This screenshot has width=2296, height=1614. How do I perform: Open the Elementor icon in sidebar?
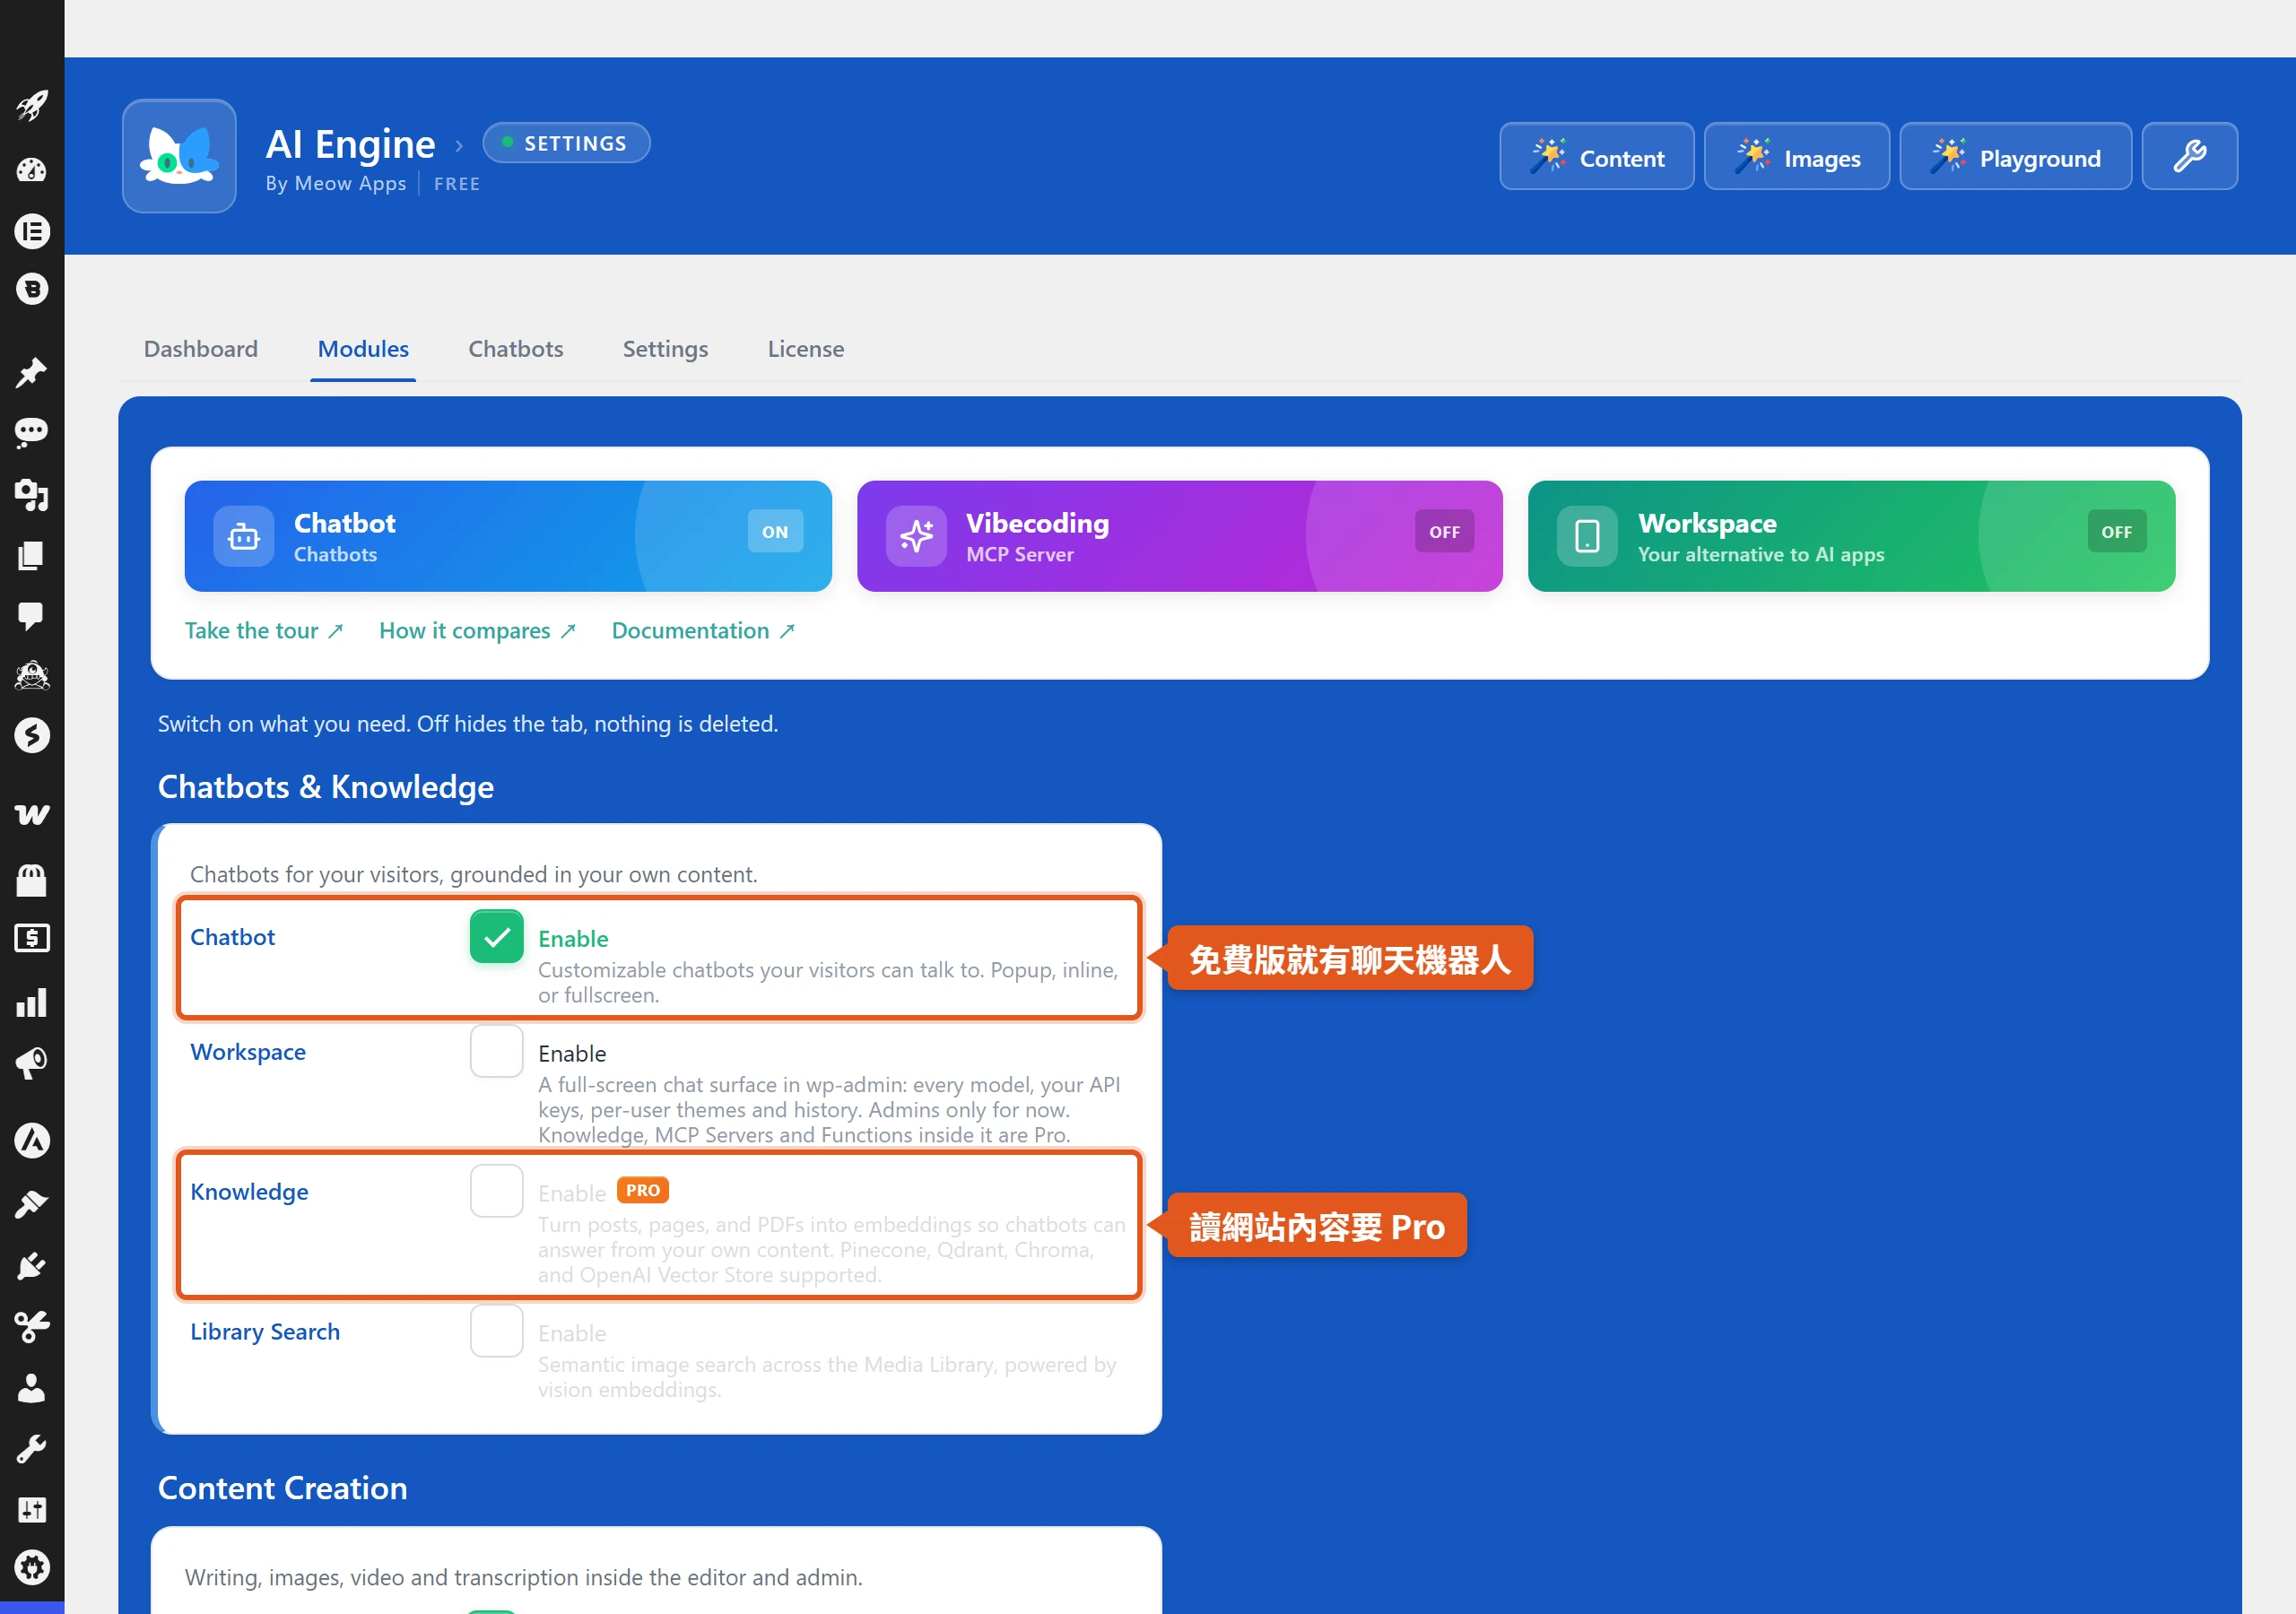click(x=32, y=232)
